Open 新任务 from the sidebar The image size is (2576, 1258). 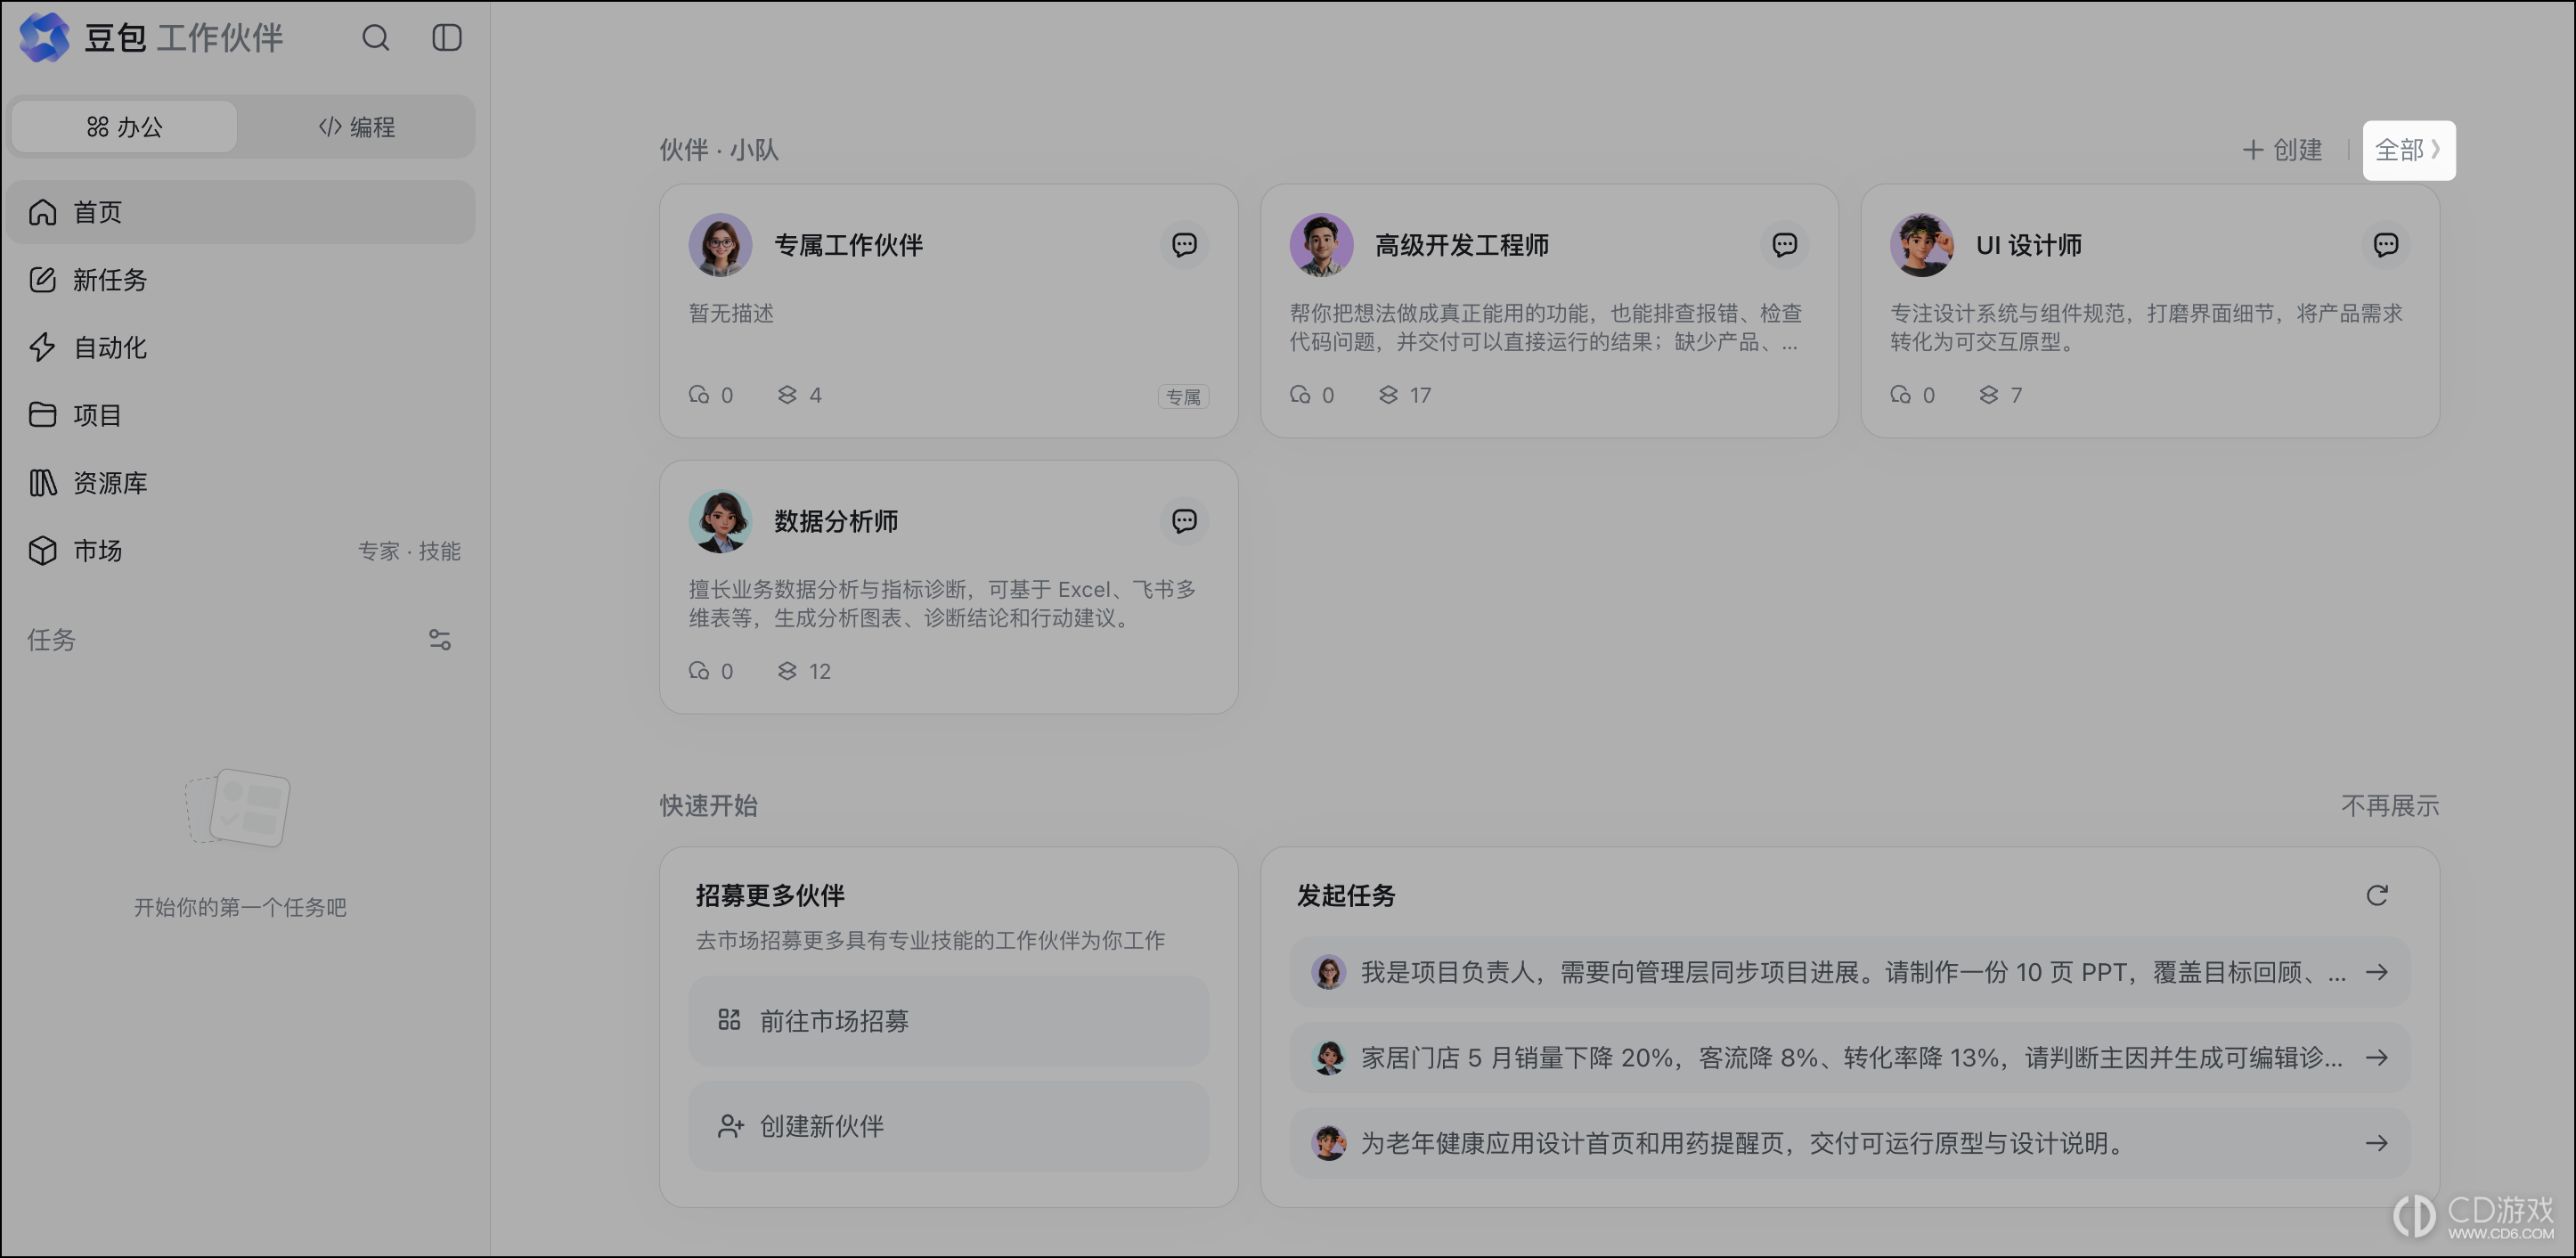240,280
